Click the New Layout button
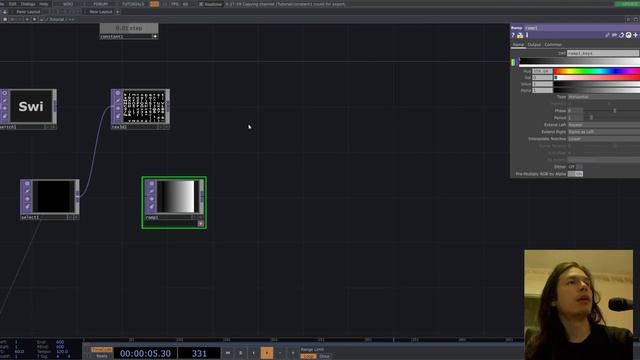Viewport: 640px width, 360px height. tap(101, 12)
